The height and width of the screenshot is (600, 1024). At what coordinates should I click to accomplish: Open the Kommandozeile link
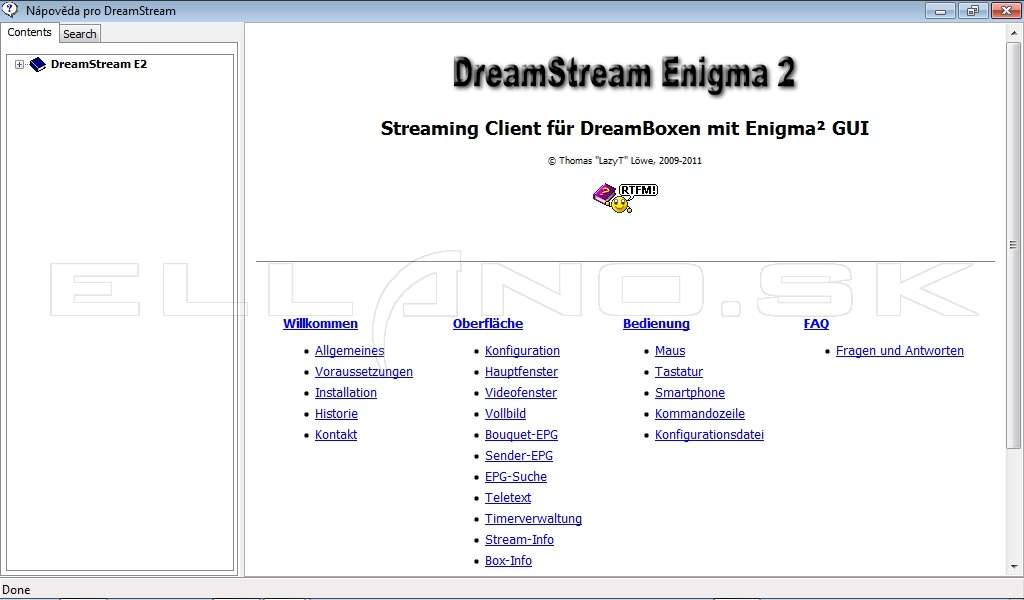699,413
